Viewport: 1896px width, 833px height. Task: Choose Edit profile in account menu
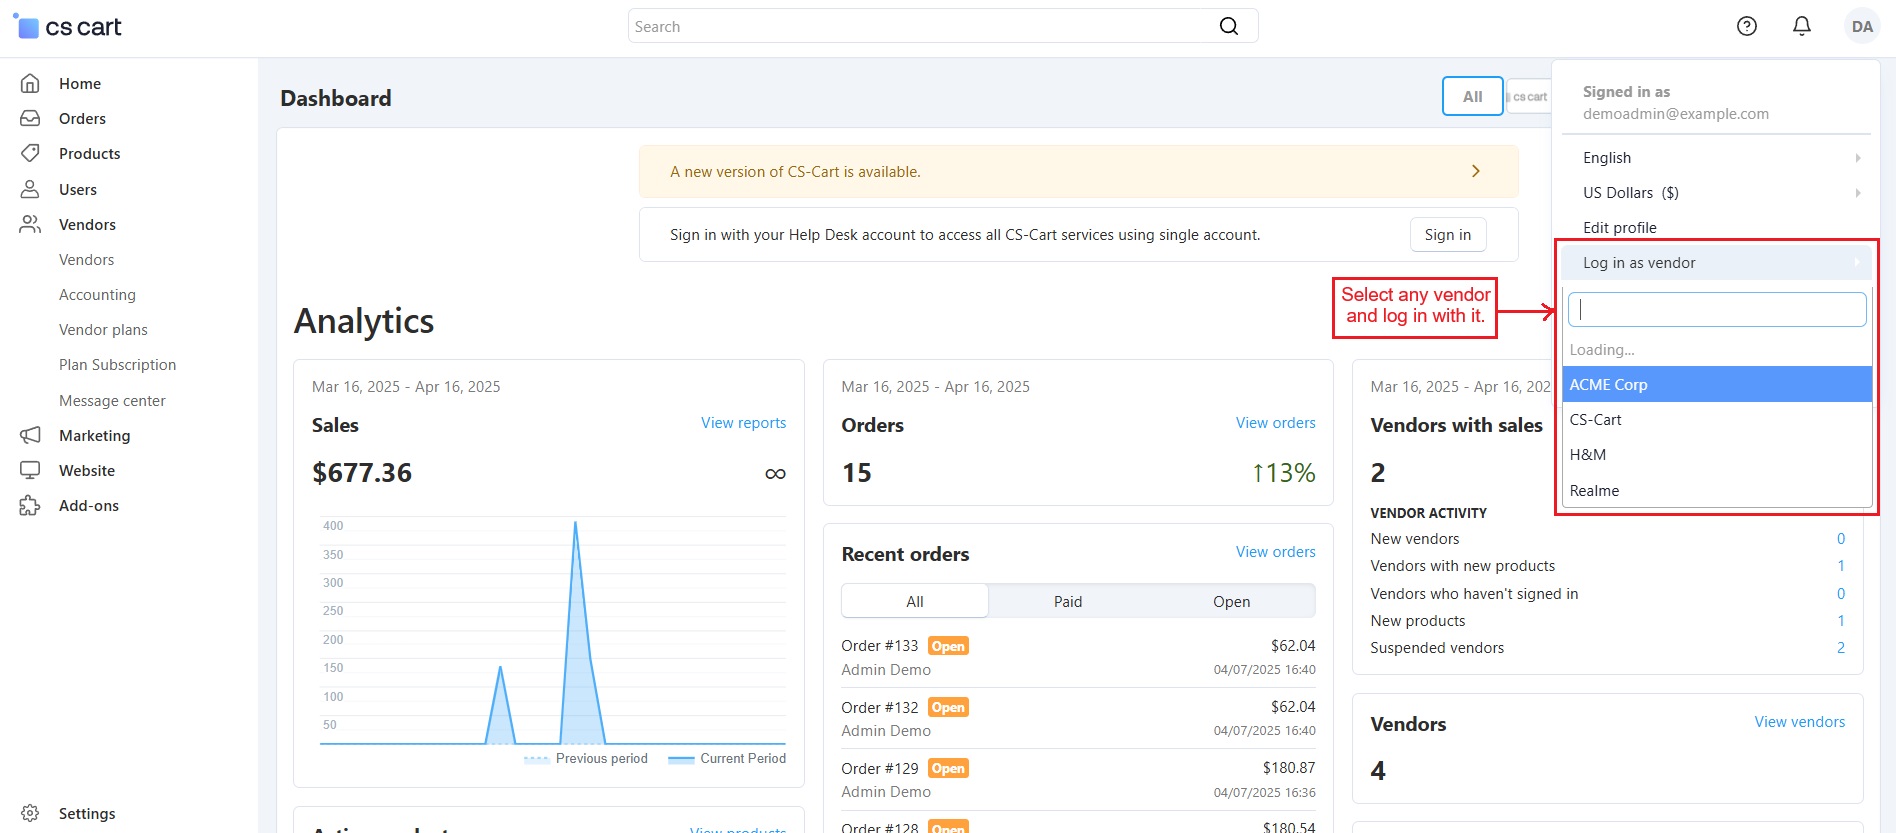click(x=1619, y=228)
